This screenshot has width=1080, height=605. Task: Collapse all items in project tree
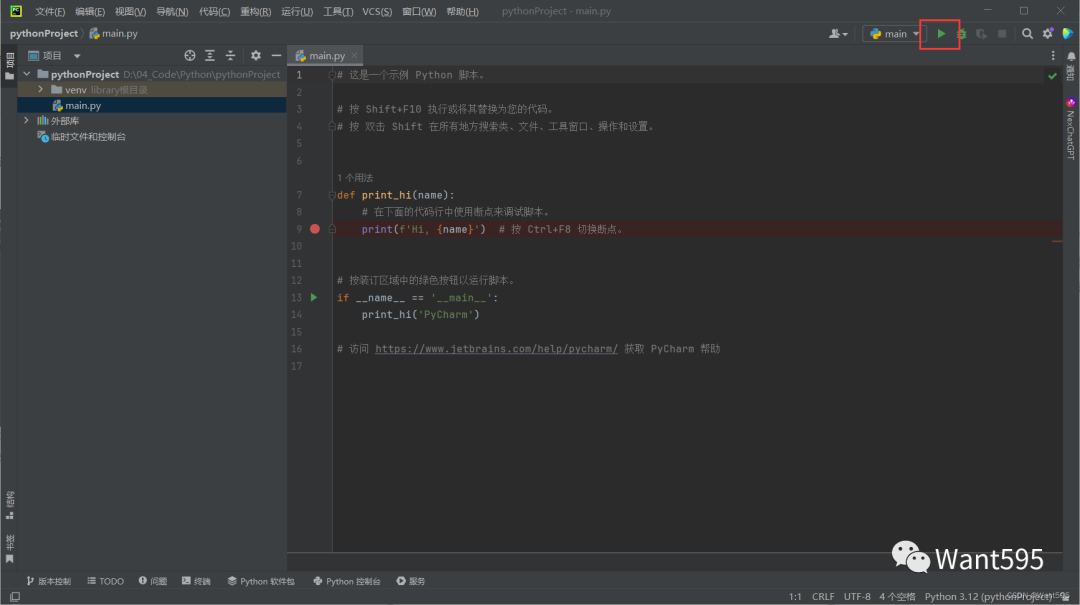(230, 56)
